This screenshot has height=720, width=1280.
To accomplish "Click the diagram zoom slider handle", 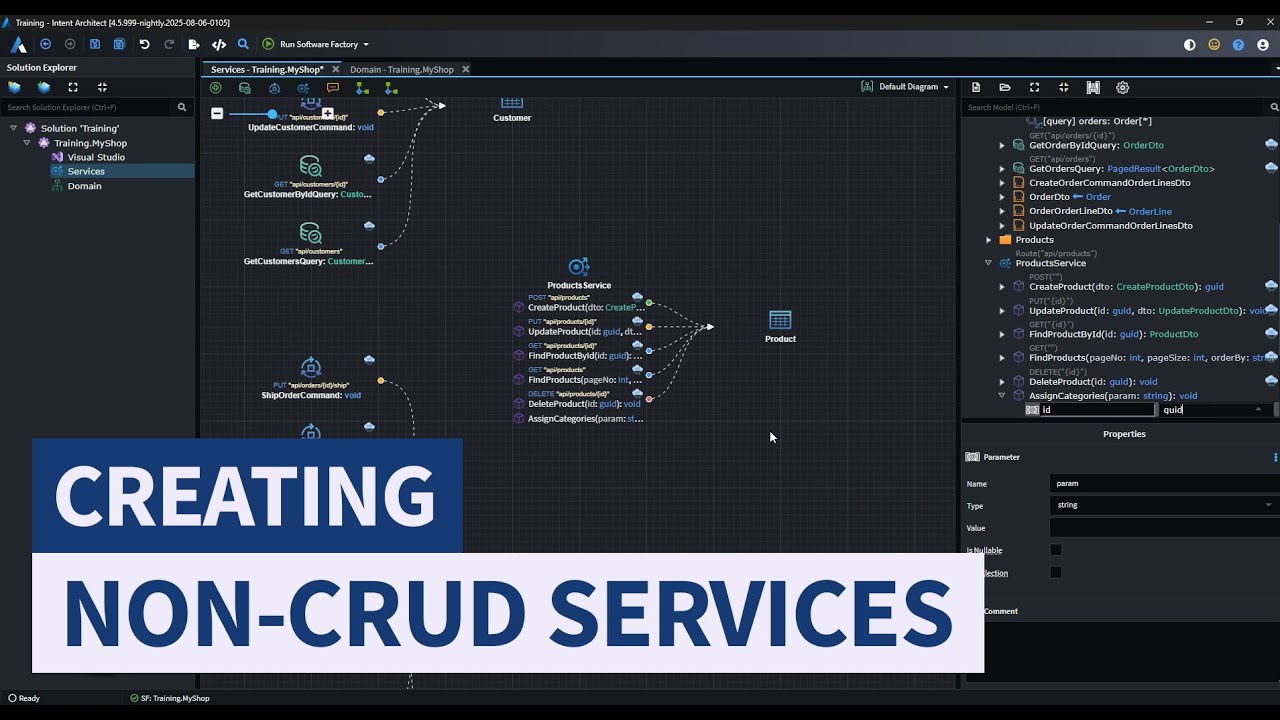I will click(x=273, y=114).
